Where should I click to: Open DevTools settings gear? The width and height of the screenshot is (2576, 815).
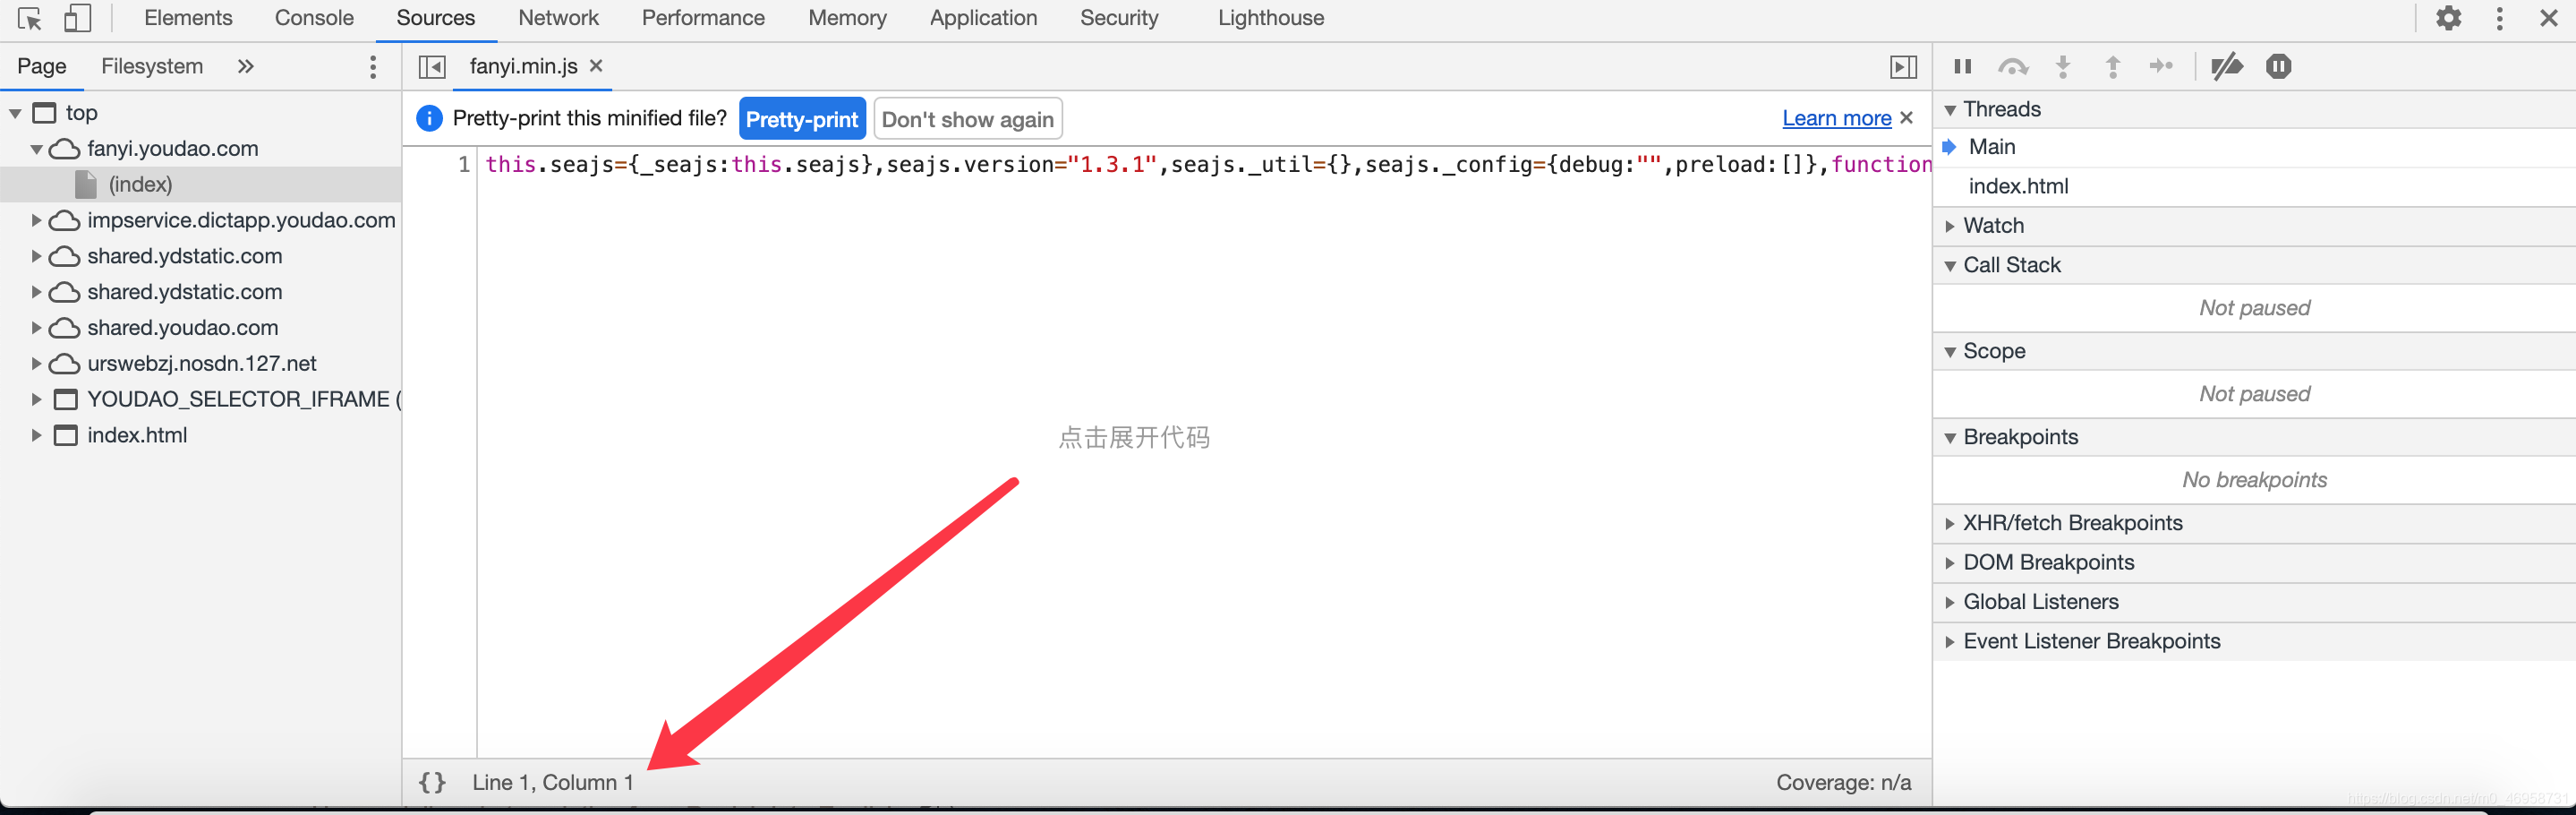pos(2448,18)
